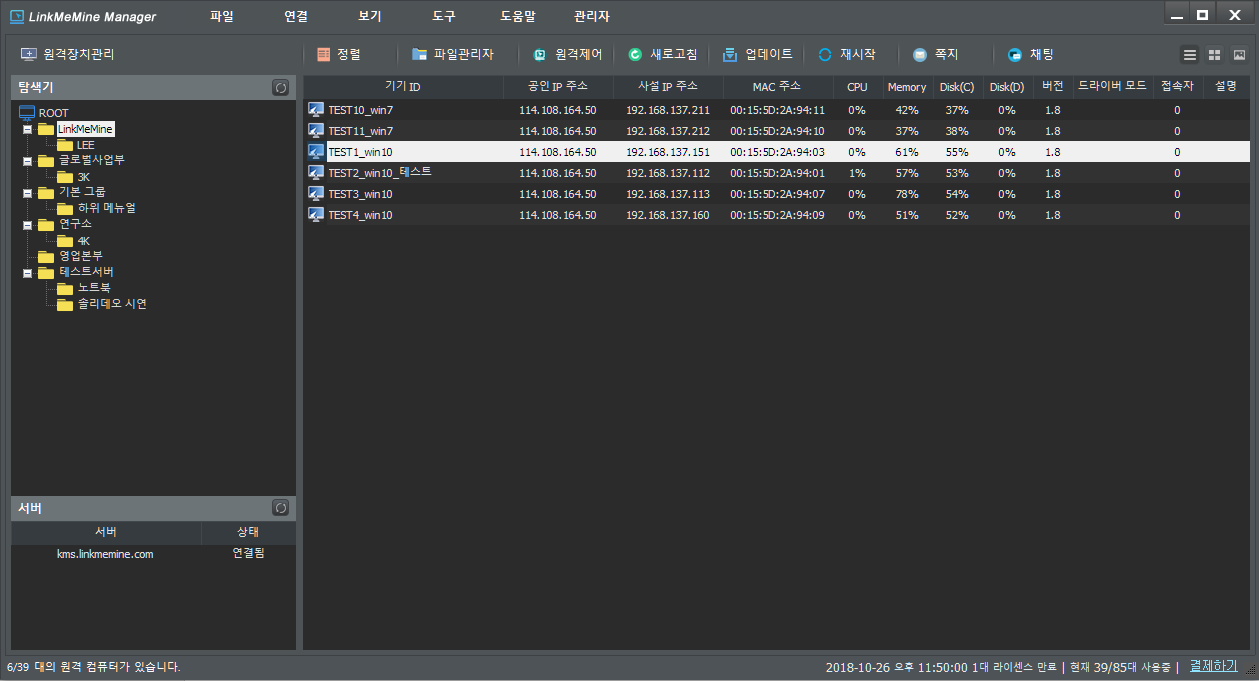Image resolution: width=1259 pixels, height=681 pixels.
Task: Click the 정렬 sort icon
Action: 323,55
